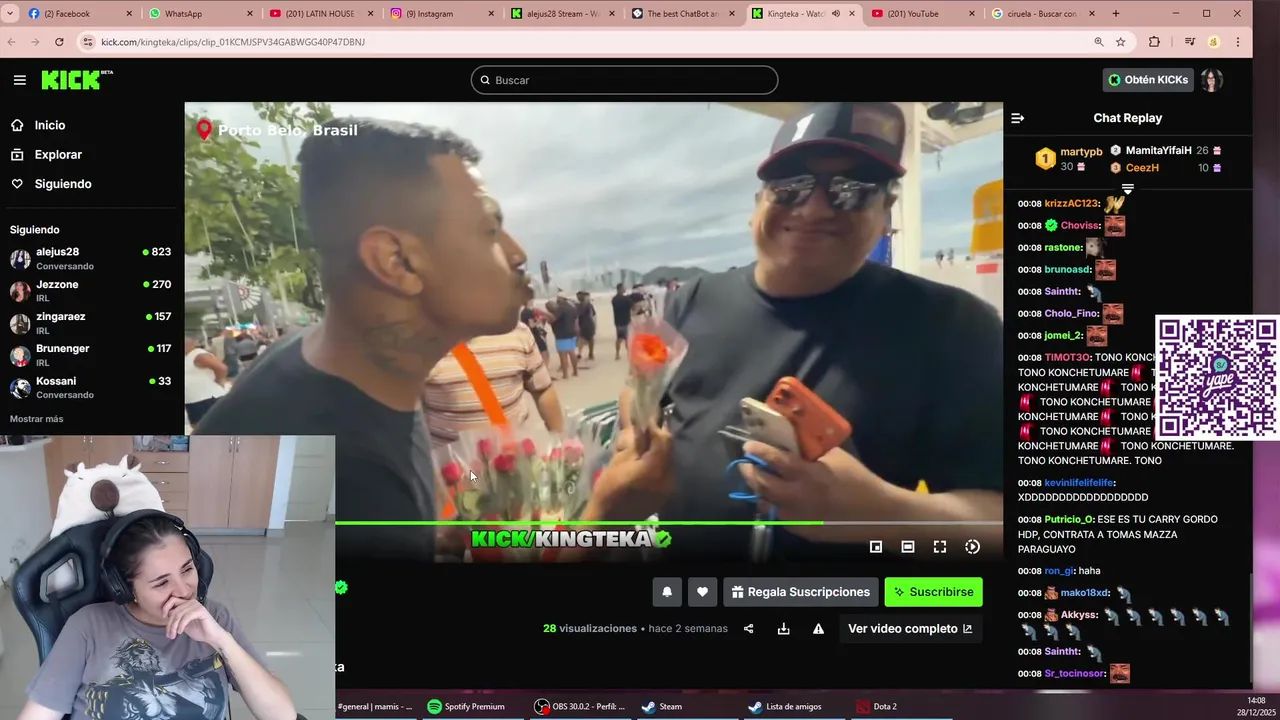Click the KICK logo
This screenshot has width=1280, height=720.
(76, 80)
